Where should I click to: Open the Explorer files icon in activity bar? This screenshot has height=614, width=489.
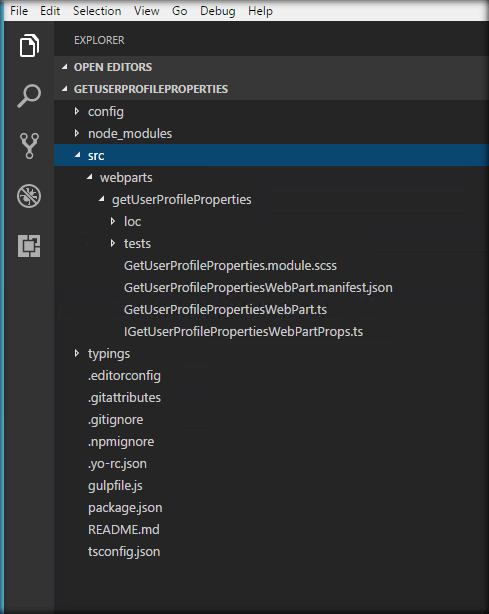[x=29, y=45]
